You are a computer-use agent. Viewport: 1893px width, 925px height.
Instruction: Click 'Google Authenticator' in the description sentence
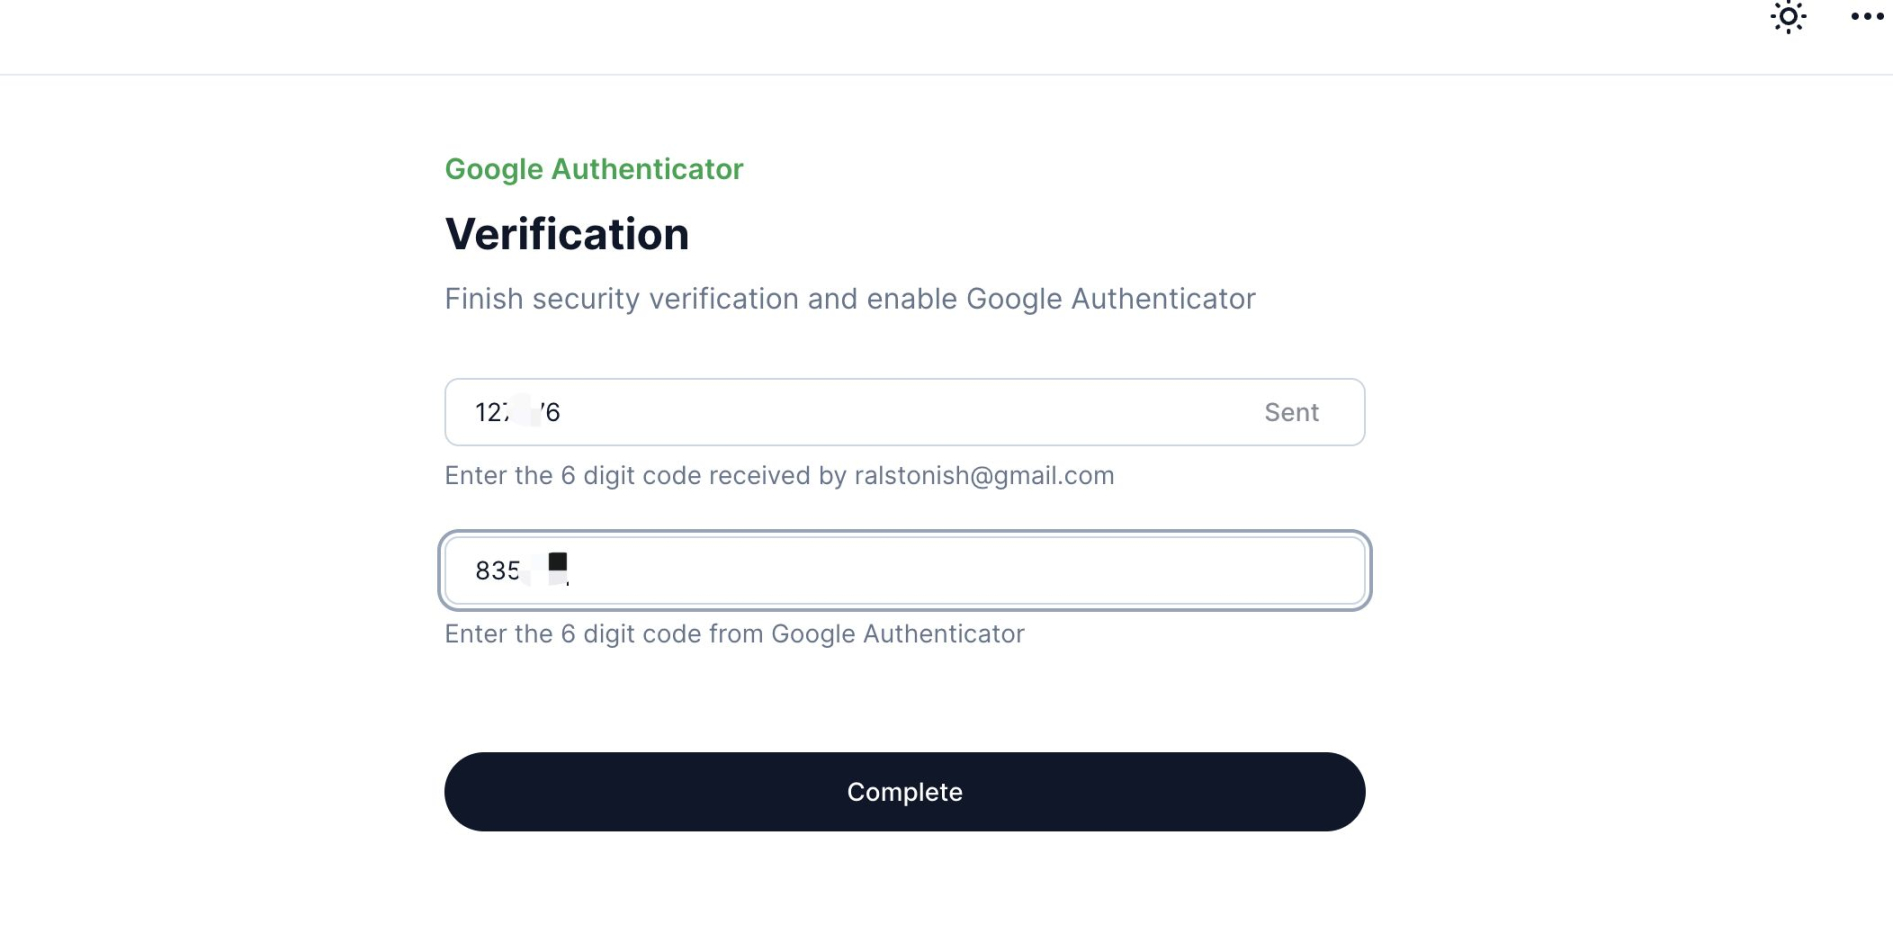(x=1111, y=299)
